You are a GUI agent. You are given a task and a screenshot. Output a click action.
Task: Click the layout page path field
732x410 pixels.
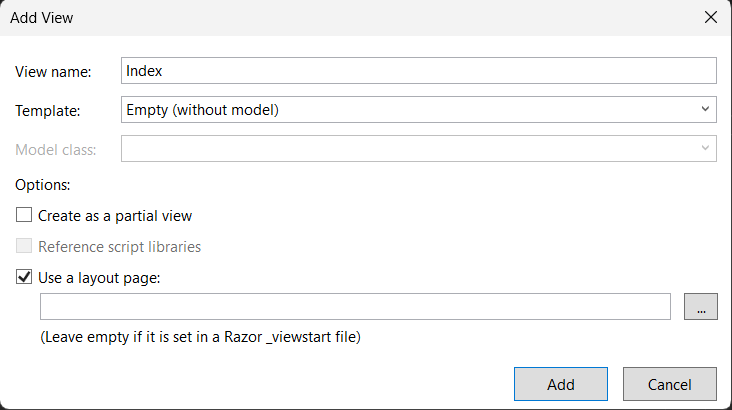tap(355, 307)
